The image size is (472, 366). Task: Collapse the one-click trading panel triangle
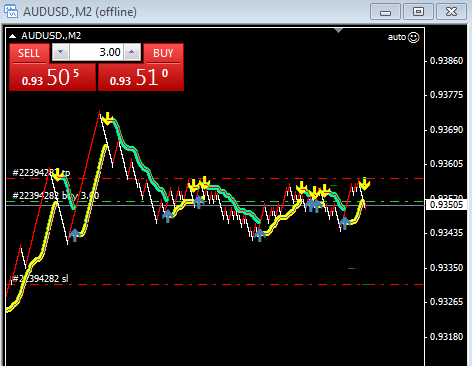(x=13, y=36)
